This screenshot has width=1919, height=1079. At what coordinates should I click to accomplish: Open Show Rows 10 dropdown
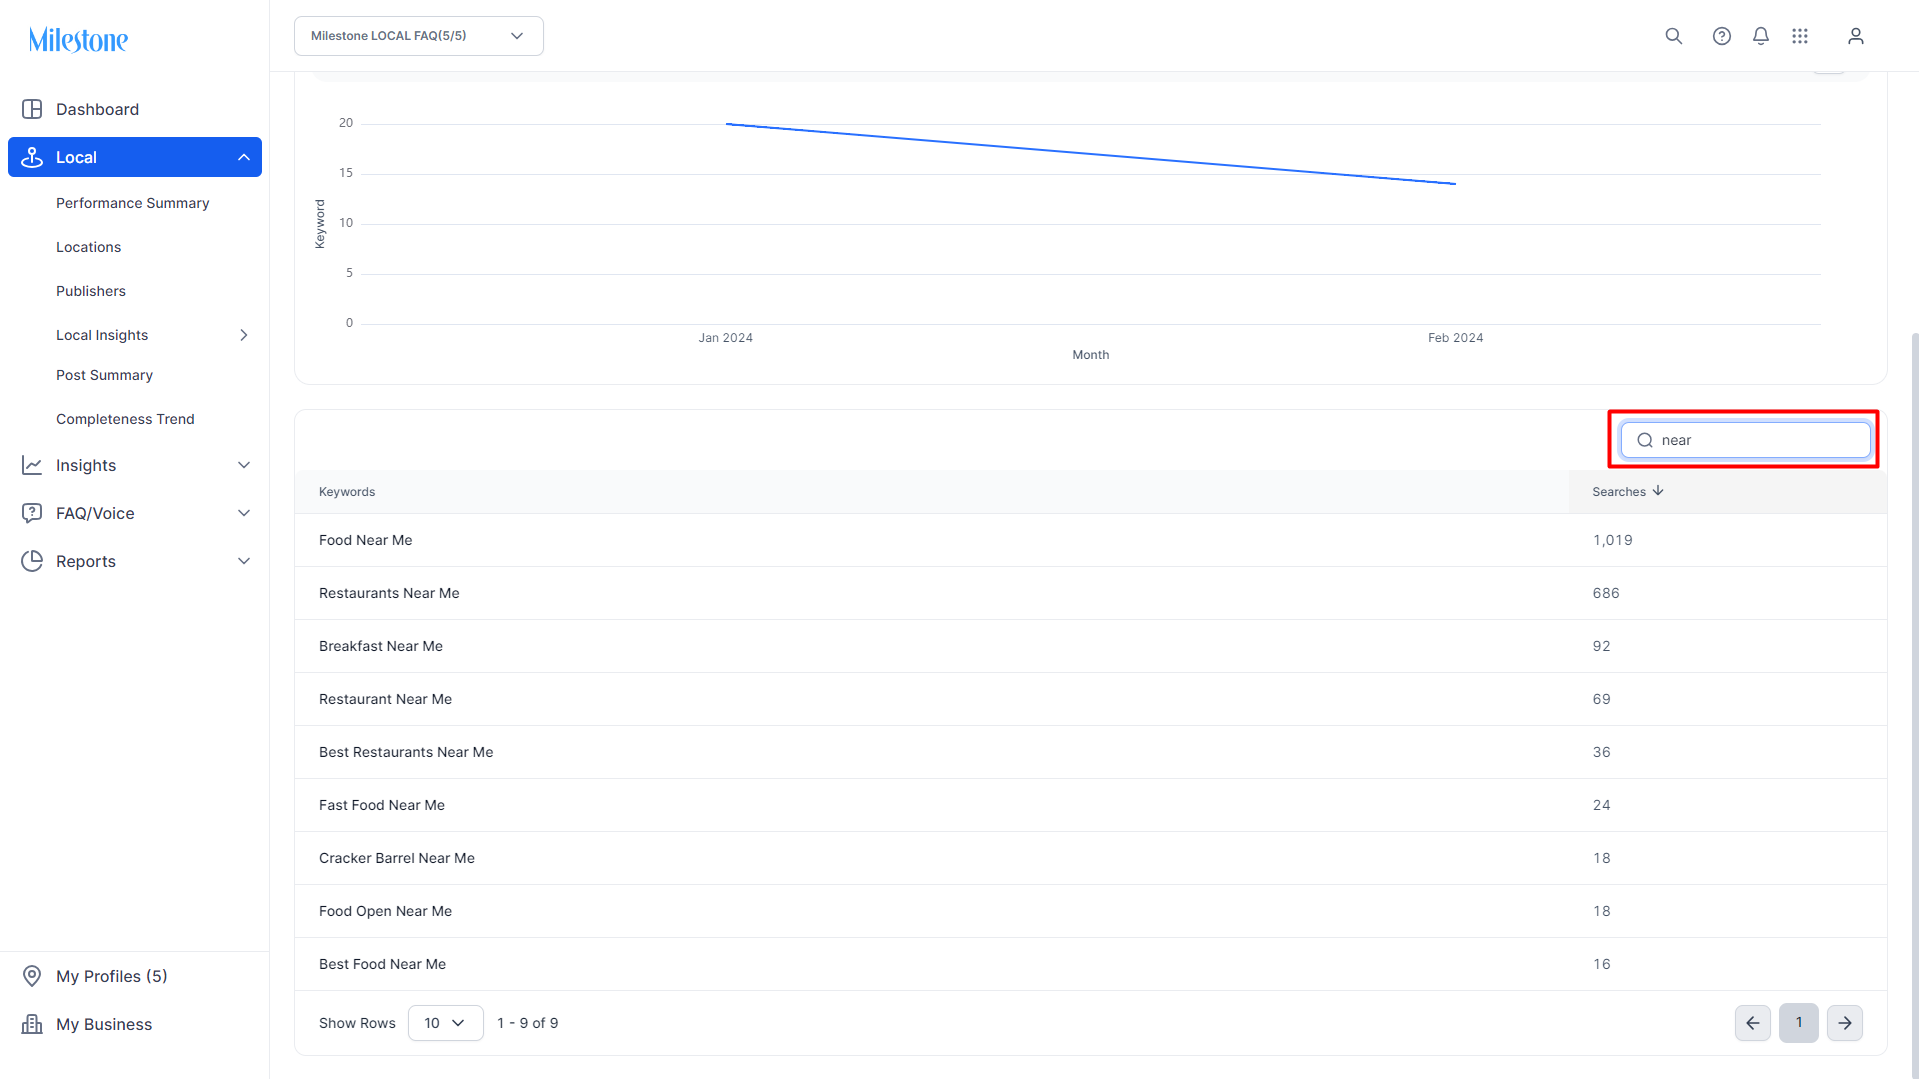(446, 1023)
